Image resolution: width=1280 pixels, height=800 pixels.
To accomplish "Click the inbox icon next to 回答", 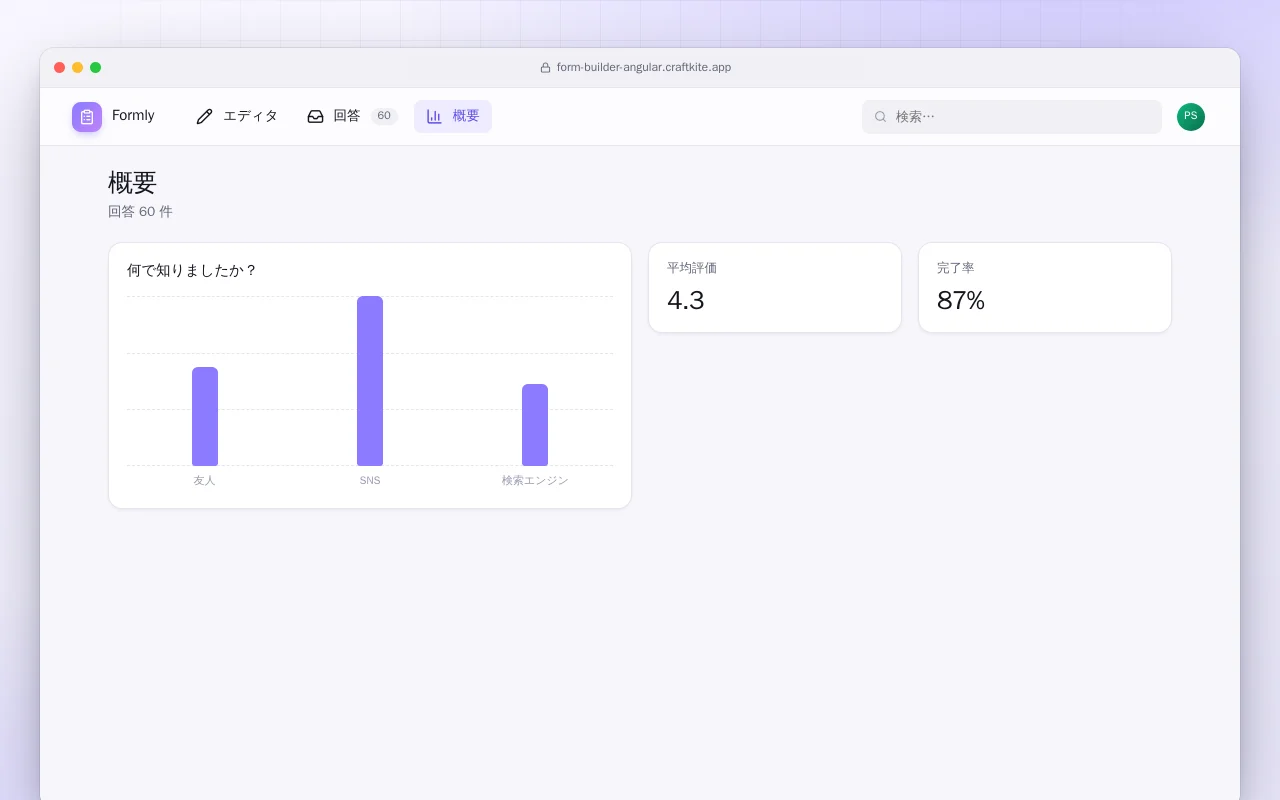I will 316,116.
